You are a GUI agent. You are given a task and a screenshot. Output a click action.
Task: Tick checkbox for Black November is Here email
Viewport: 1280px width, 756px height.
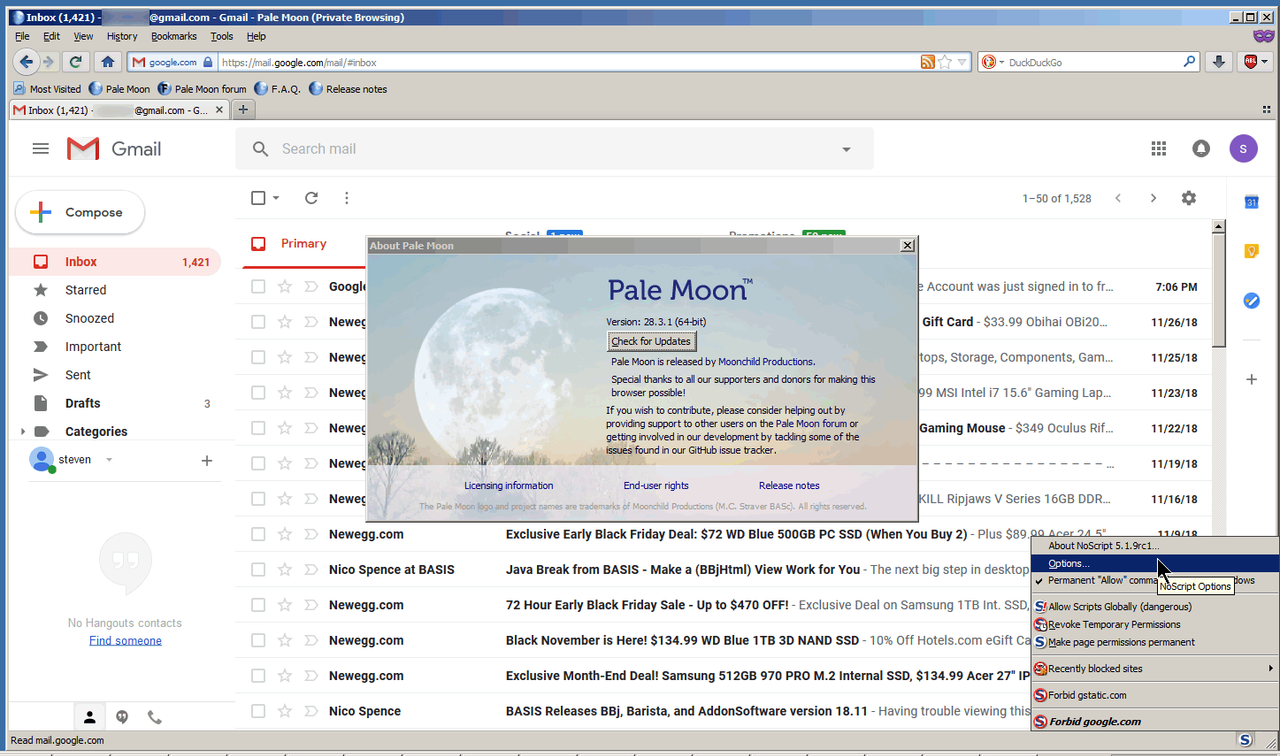[x=258, y=640]
